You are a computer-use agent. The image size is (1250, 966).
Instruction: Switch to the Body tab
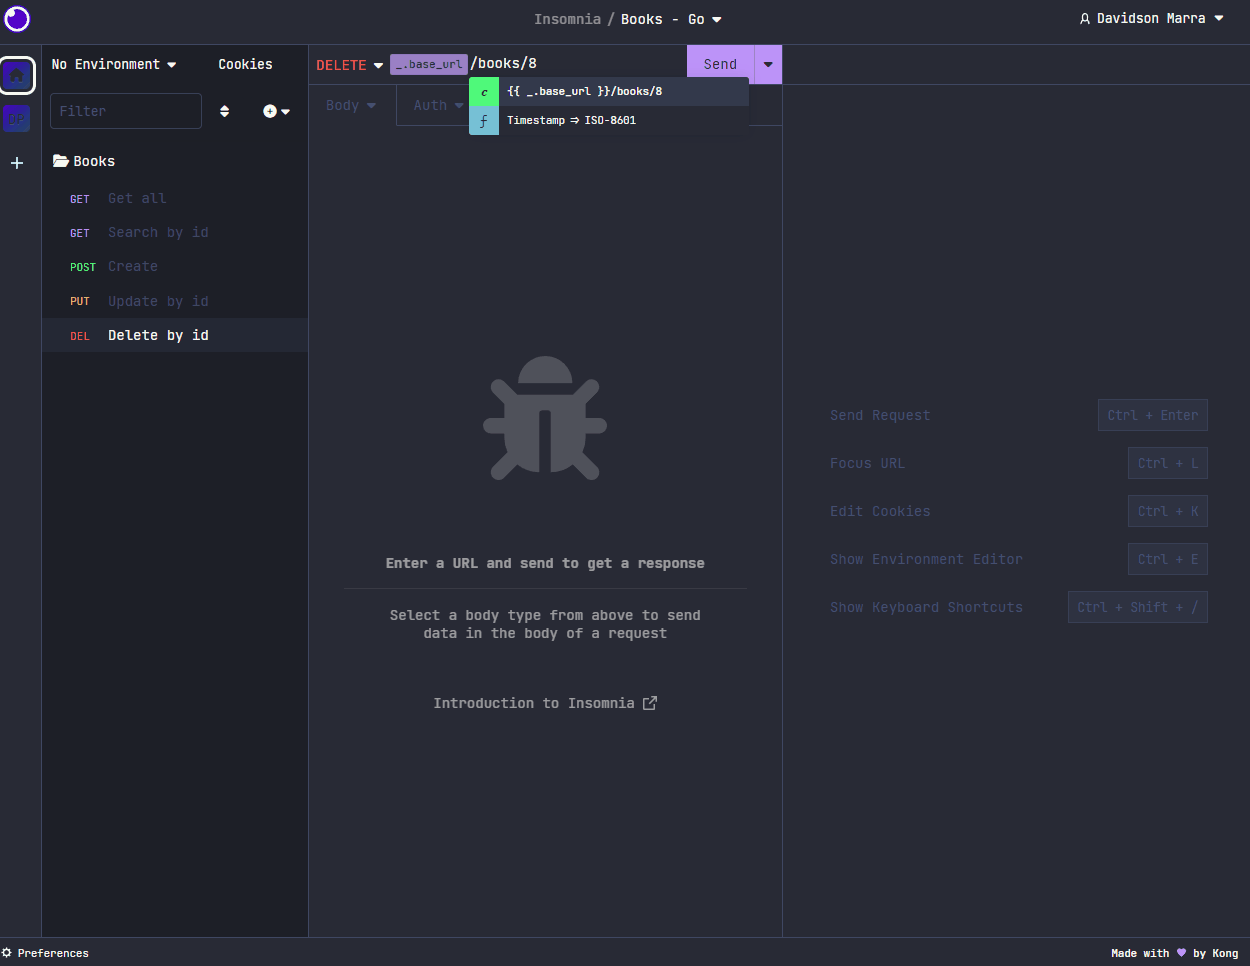point(350,105)
